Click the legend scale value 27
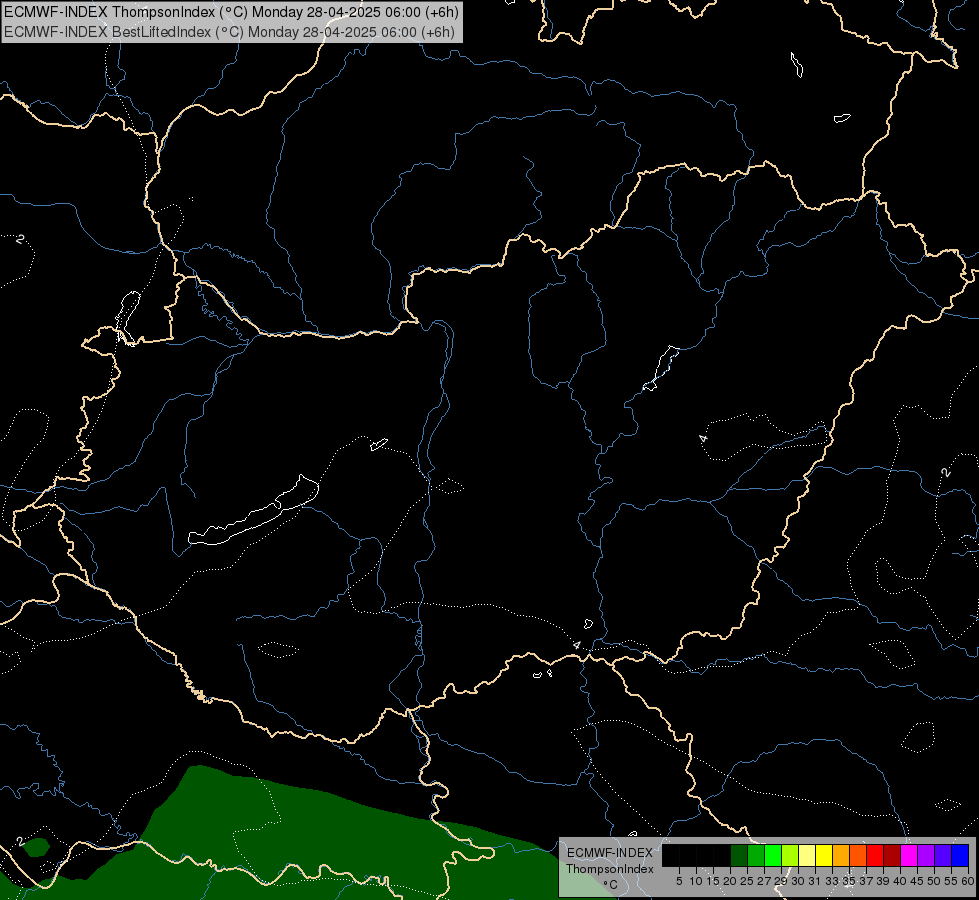Viewport: 979px width, 900px height. [x=764, y=881]
